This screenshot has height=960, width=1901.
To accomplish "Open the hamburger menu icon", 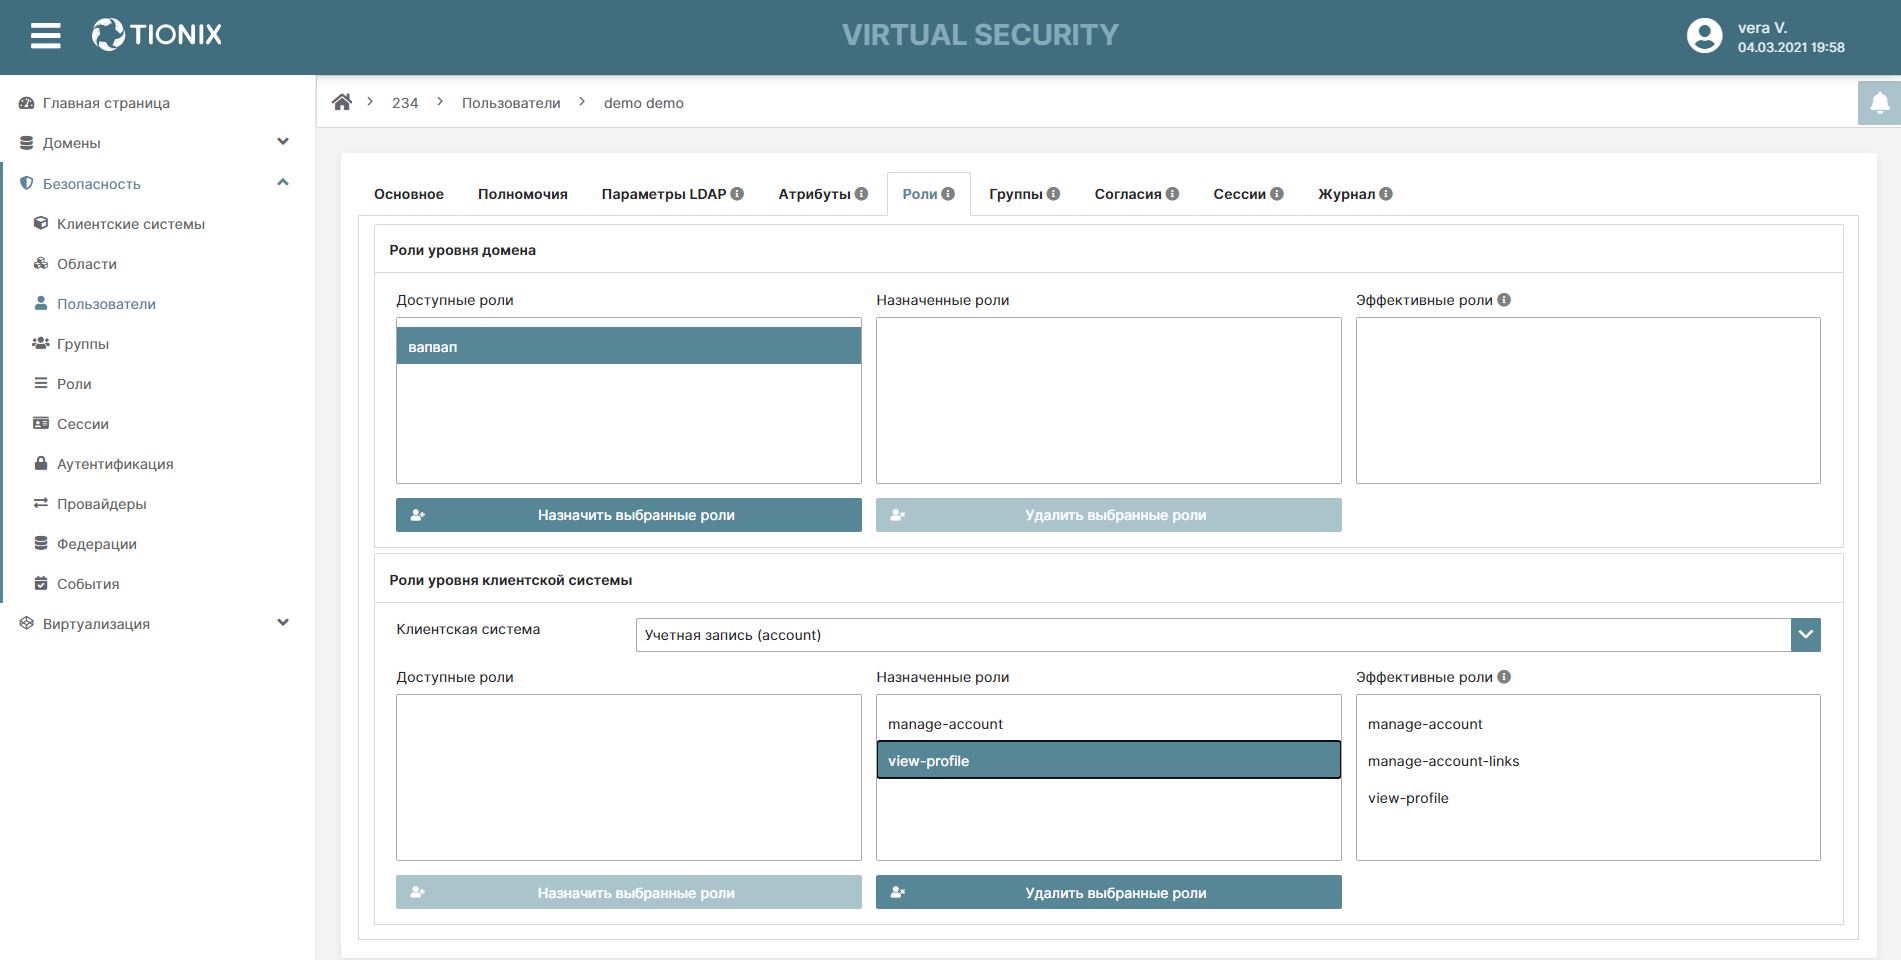I will (46, 36).
